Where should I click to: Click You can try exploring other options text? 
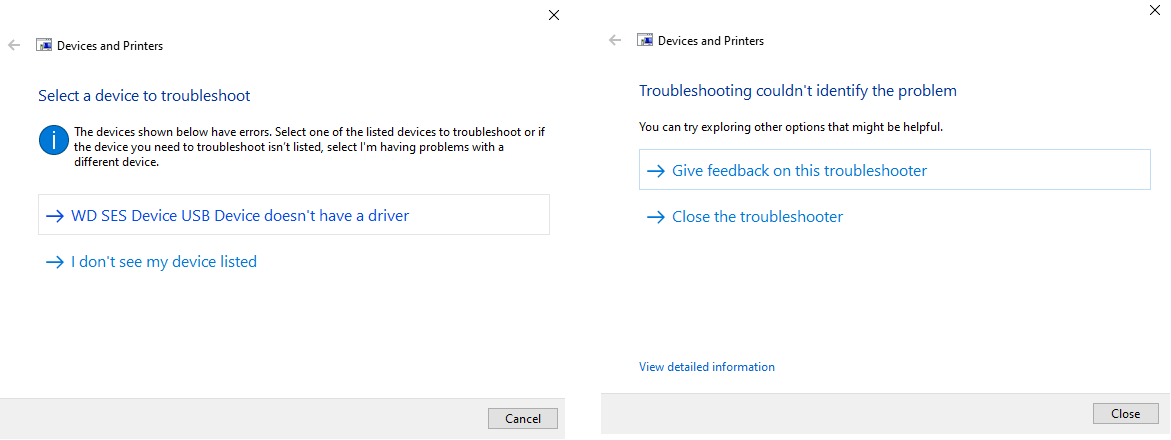(791, 127)
